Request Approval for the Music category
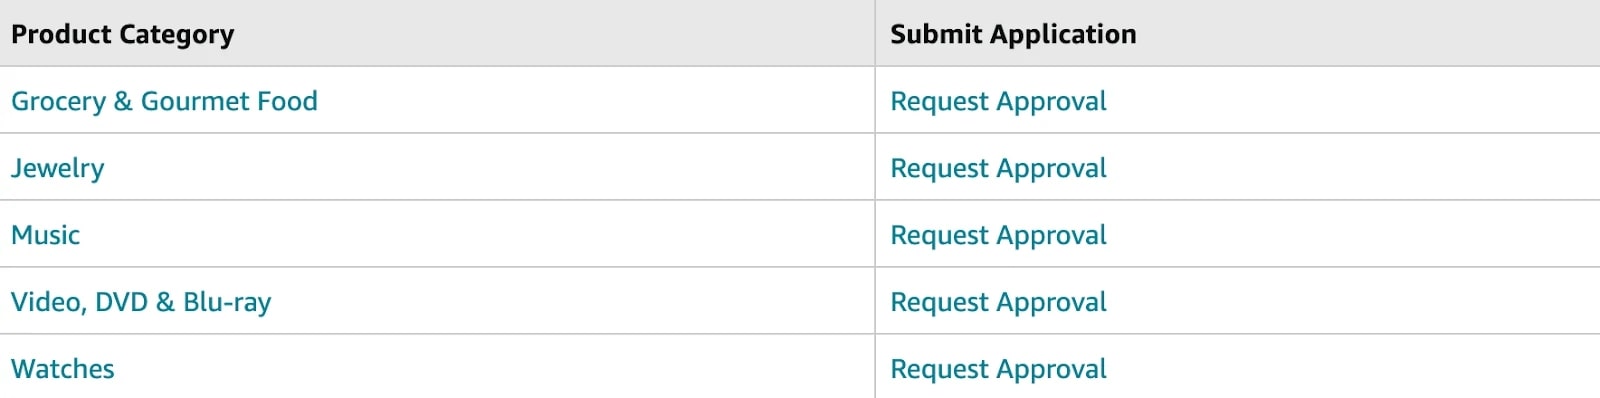The image size is (1600, 398). tap(998, 236)
